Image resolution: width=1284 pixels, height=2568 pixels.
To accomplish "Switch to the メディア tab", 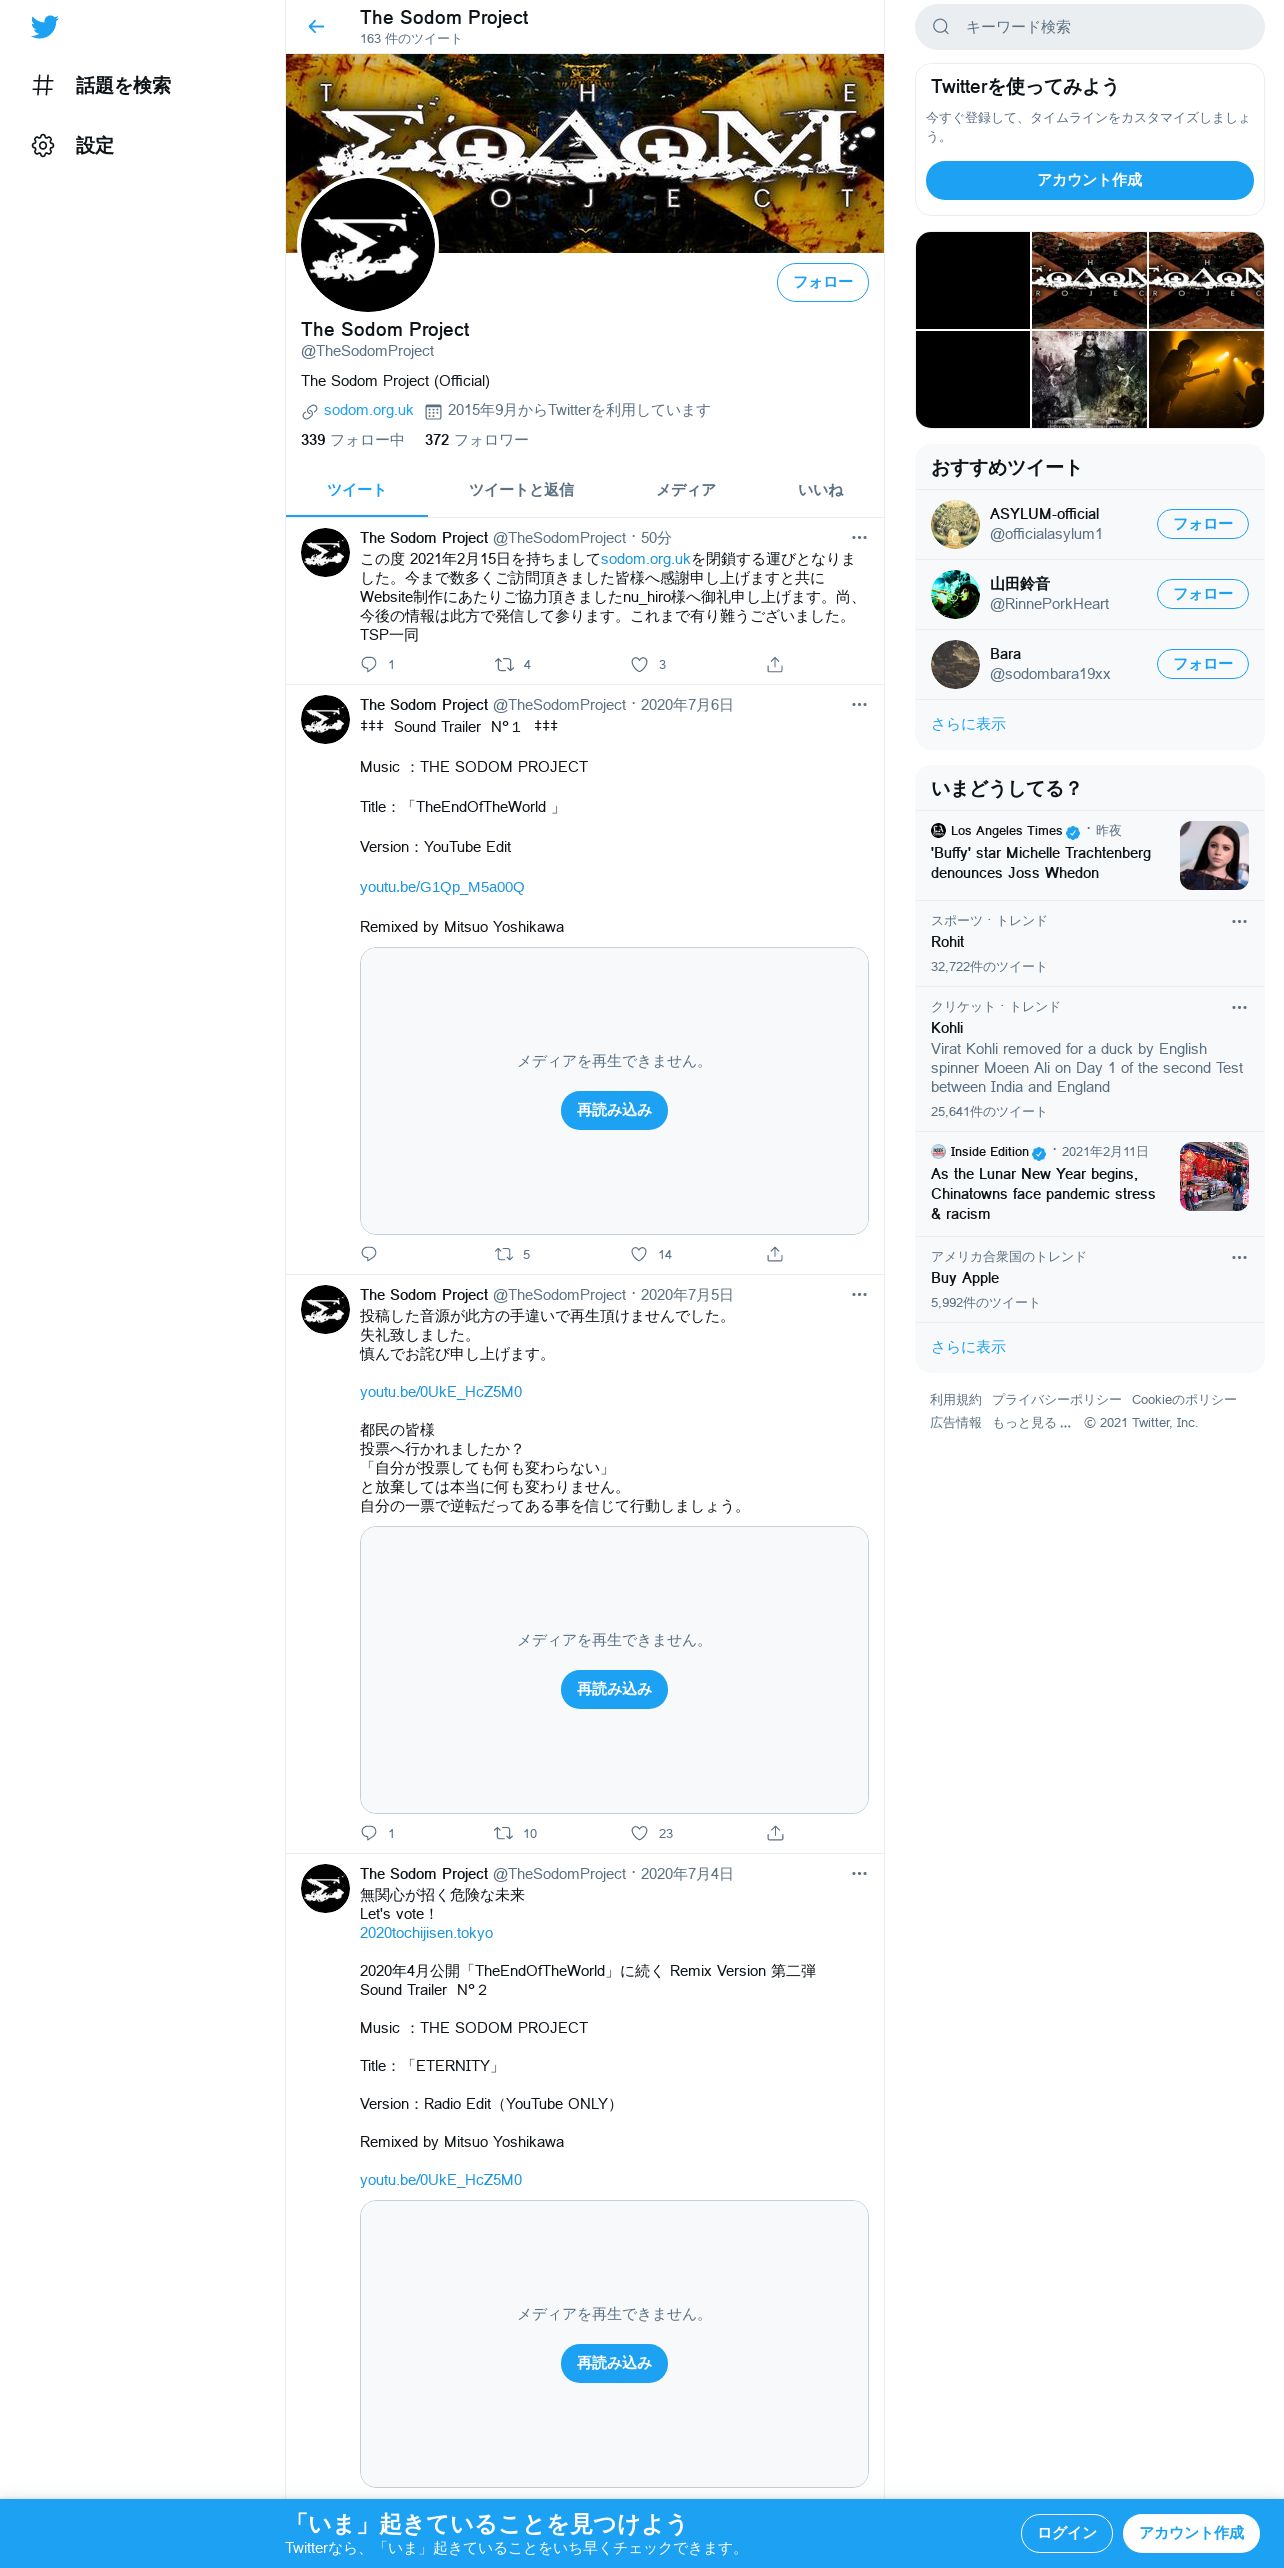I will coord(686,490).
